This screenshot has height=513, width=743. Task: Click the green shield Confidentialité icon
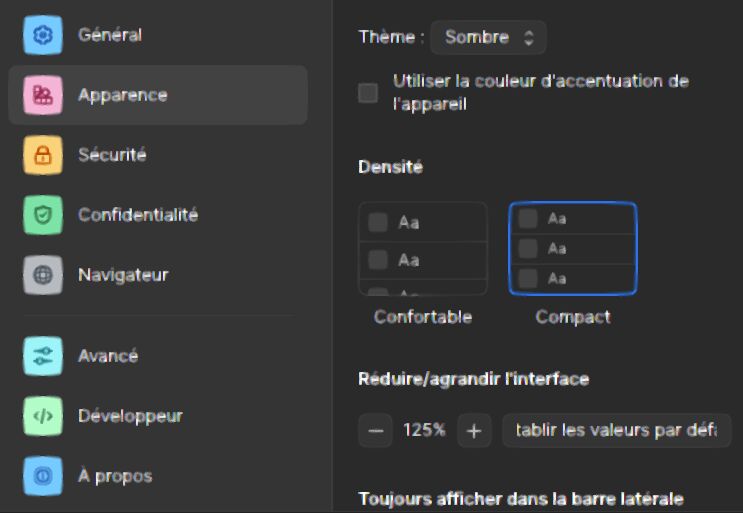(43, 215)
